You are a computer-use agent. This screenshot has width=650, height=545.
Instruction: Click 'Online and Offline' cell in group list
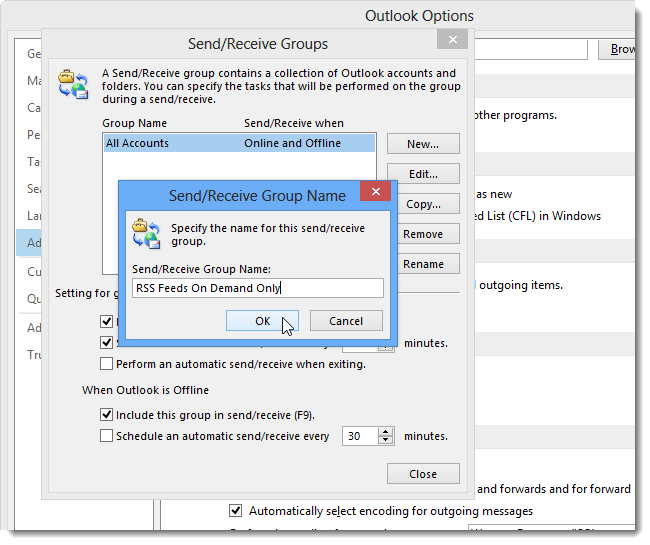pos(292,143)
